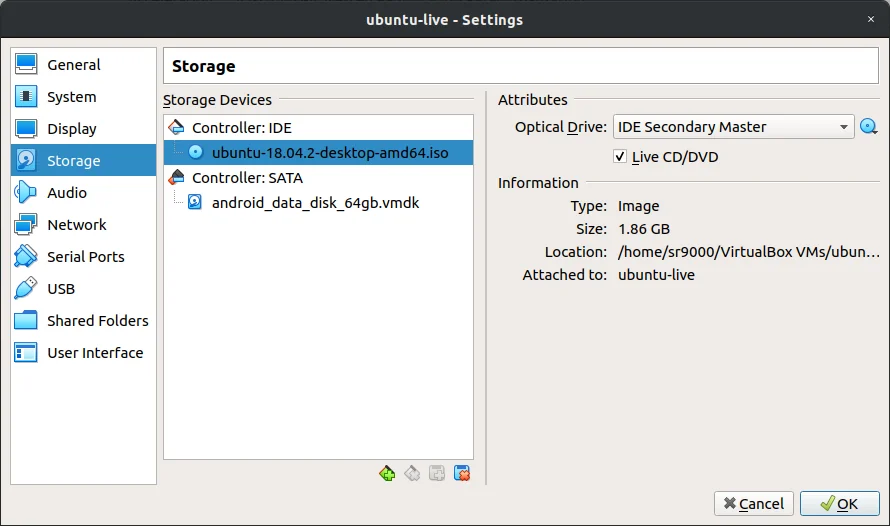Select the Storage category

[83, 161]
